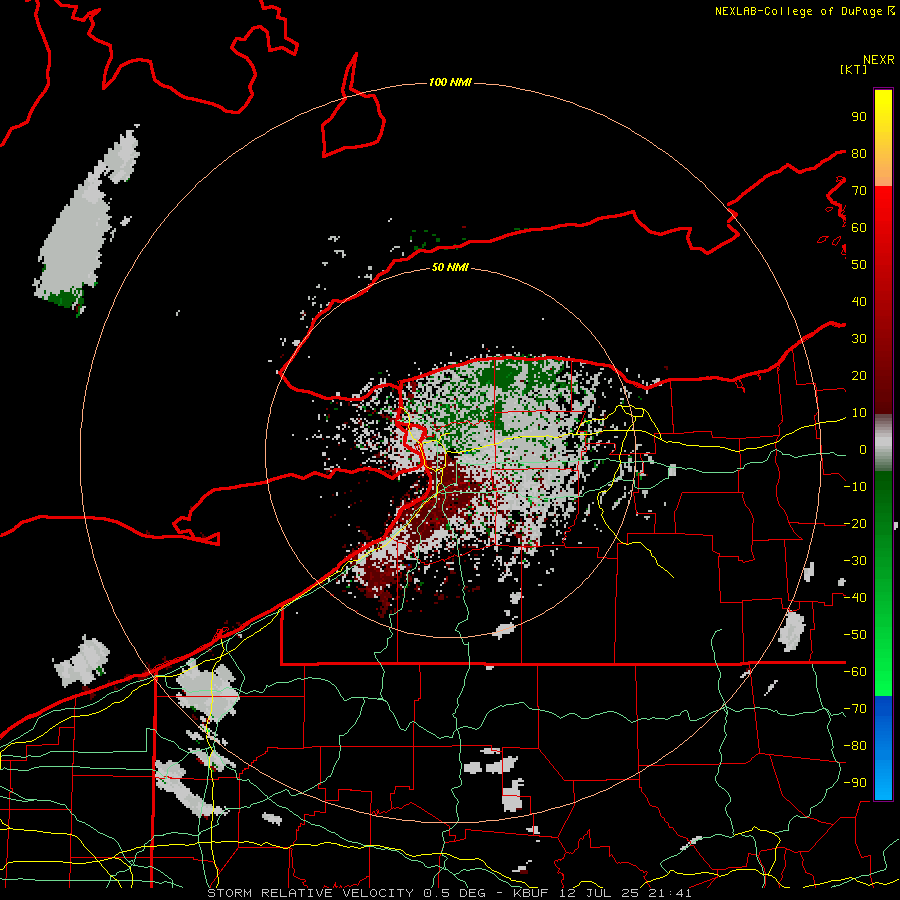
Task: Click the 0 value on velocity scale
Action: point(863,450)
